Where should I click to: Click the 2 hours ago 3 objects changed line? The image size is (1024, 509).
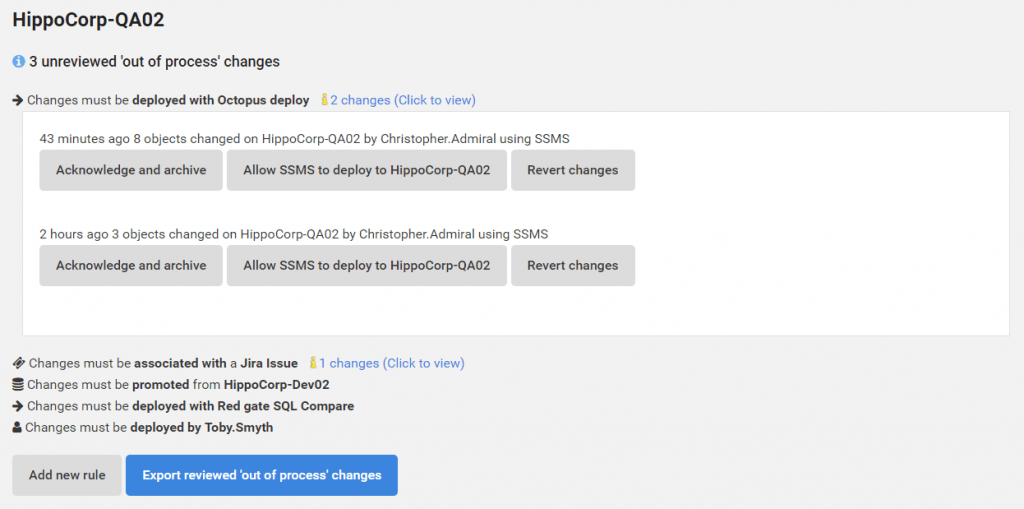294,234
